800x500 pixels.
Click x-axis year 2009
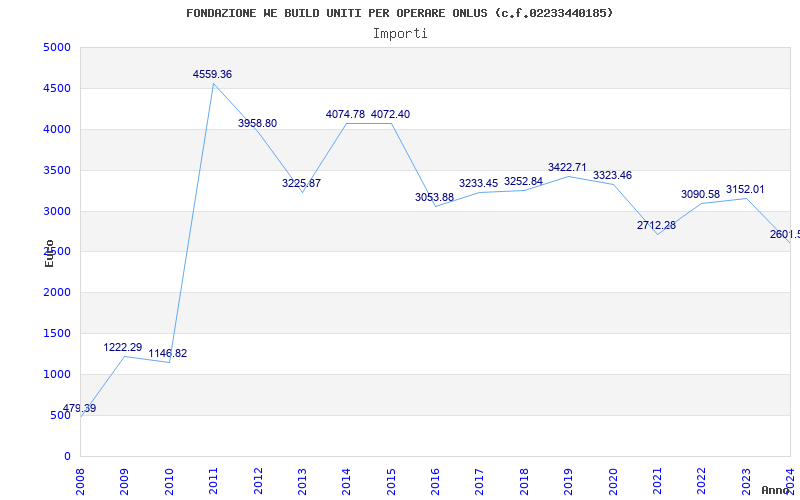click(x=125, y=481)
